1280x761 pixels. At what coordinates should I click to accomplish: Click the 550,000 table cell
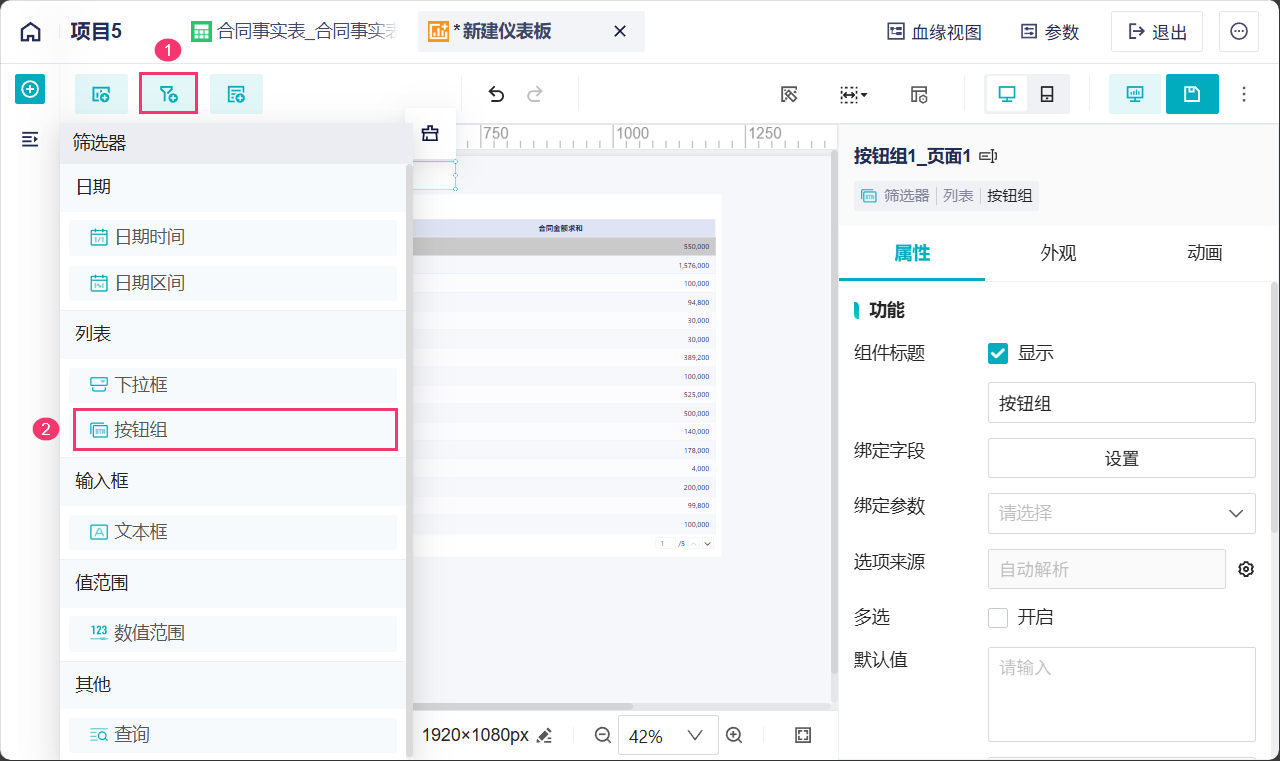pyautogui.click(x=696, y=246)
